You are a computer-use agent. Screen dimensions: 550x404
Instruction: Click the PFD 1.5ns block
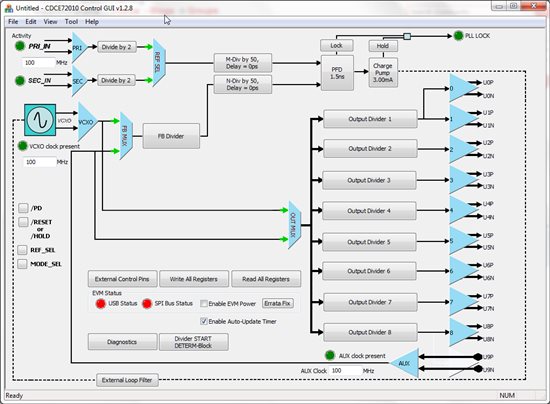(337, 73)
